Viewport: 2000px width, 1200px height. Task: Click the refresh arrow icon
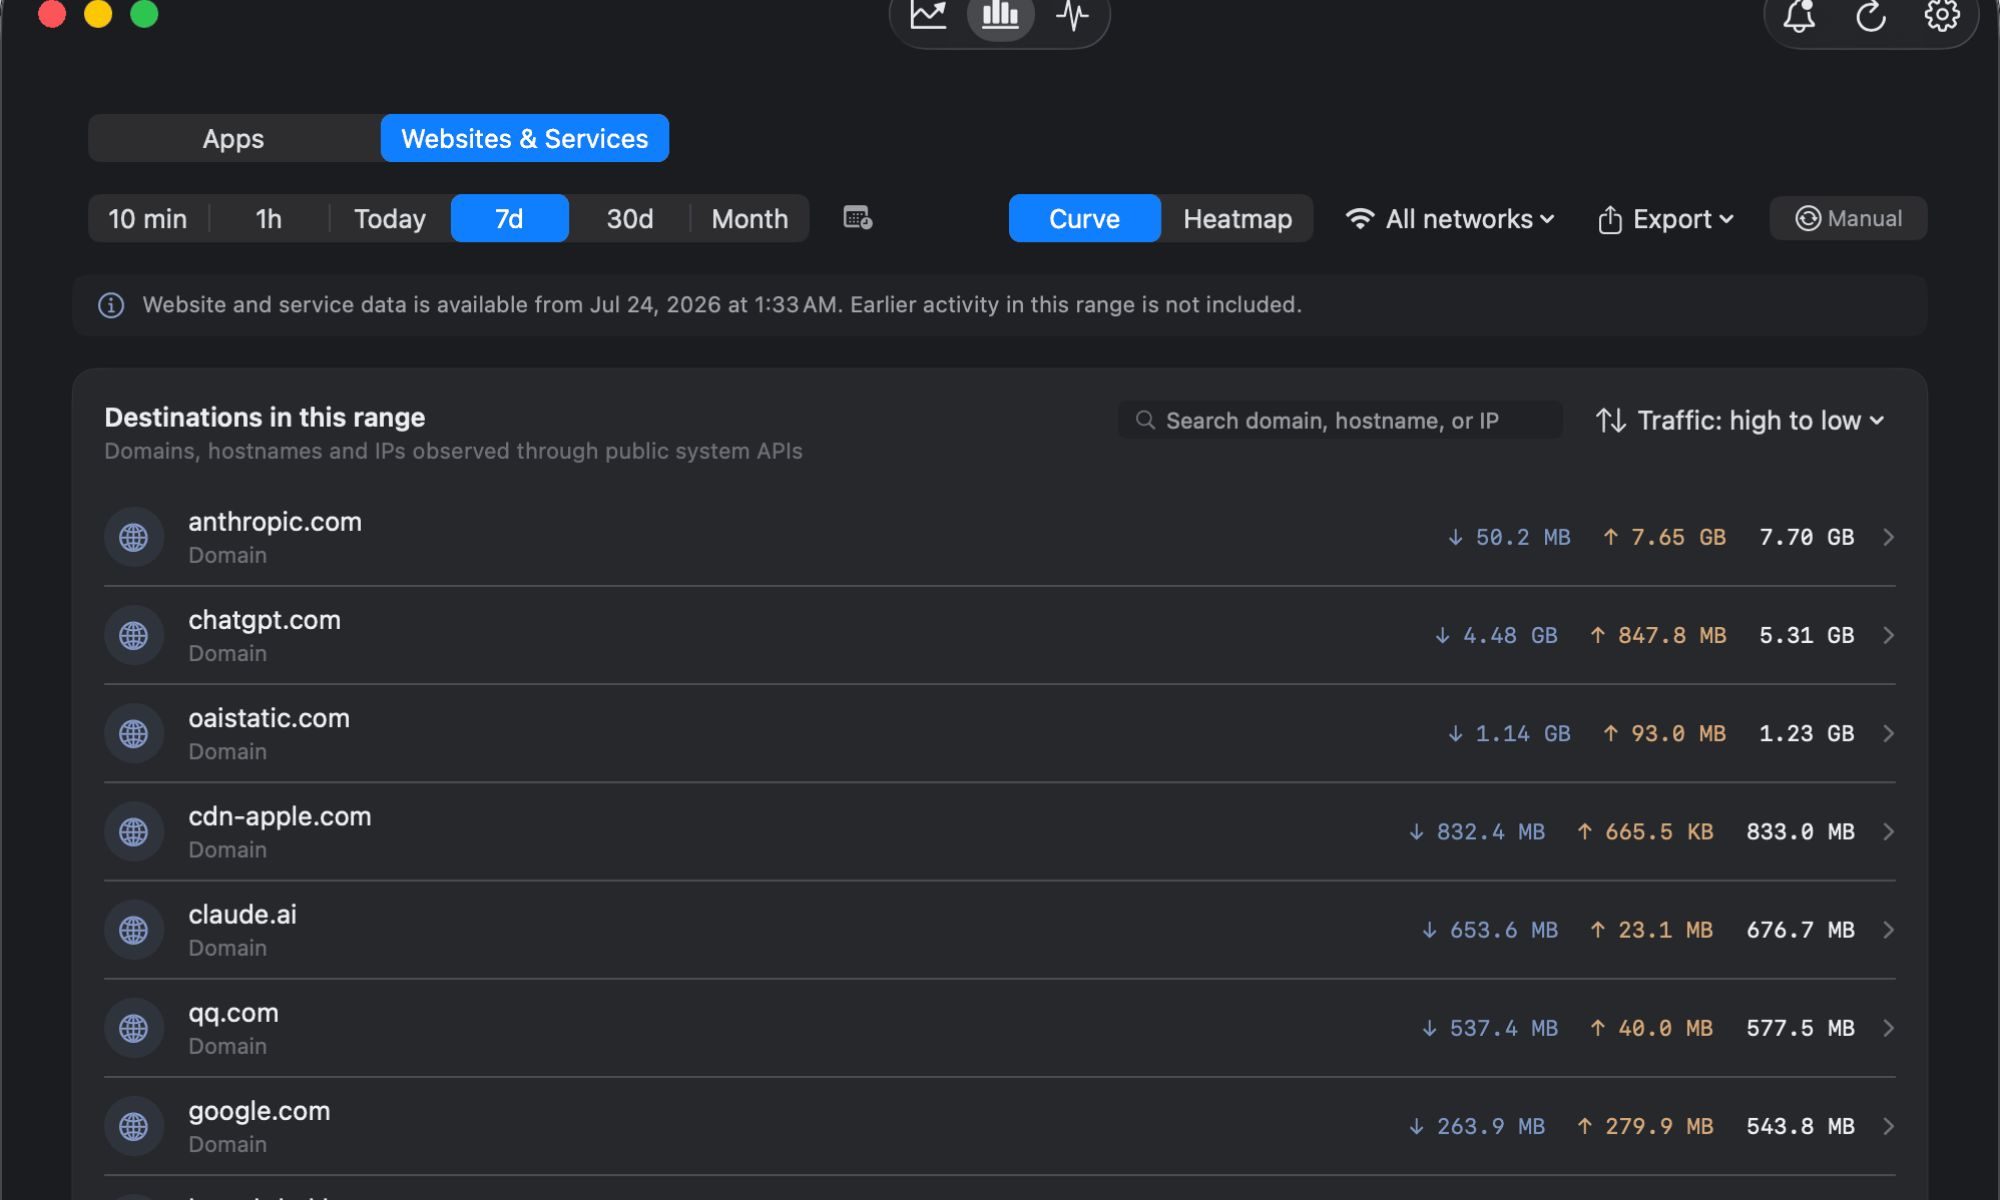point(1871,16)
